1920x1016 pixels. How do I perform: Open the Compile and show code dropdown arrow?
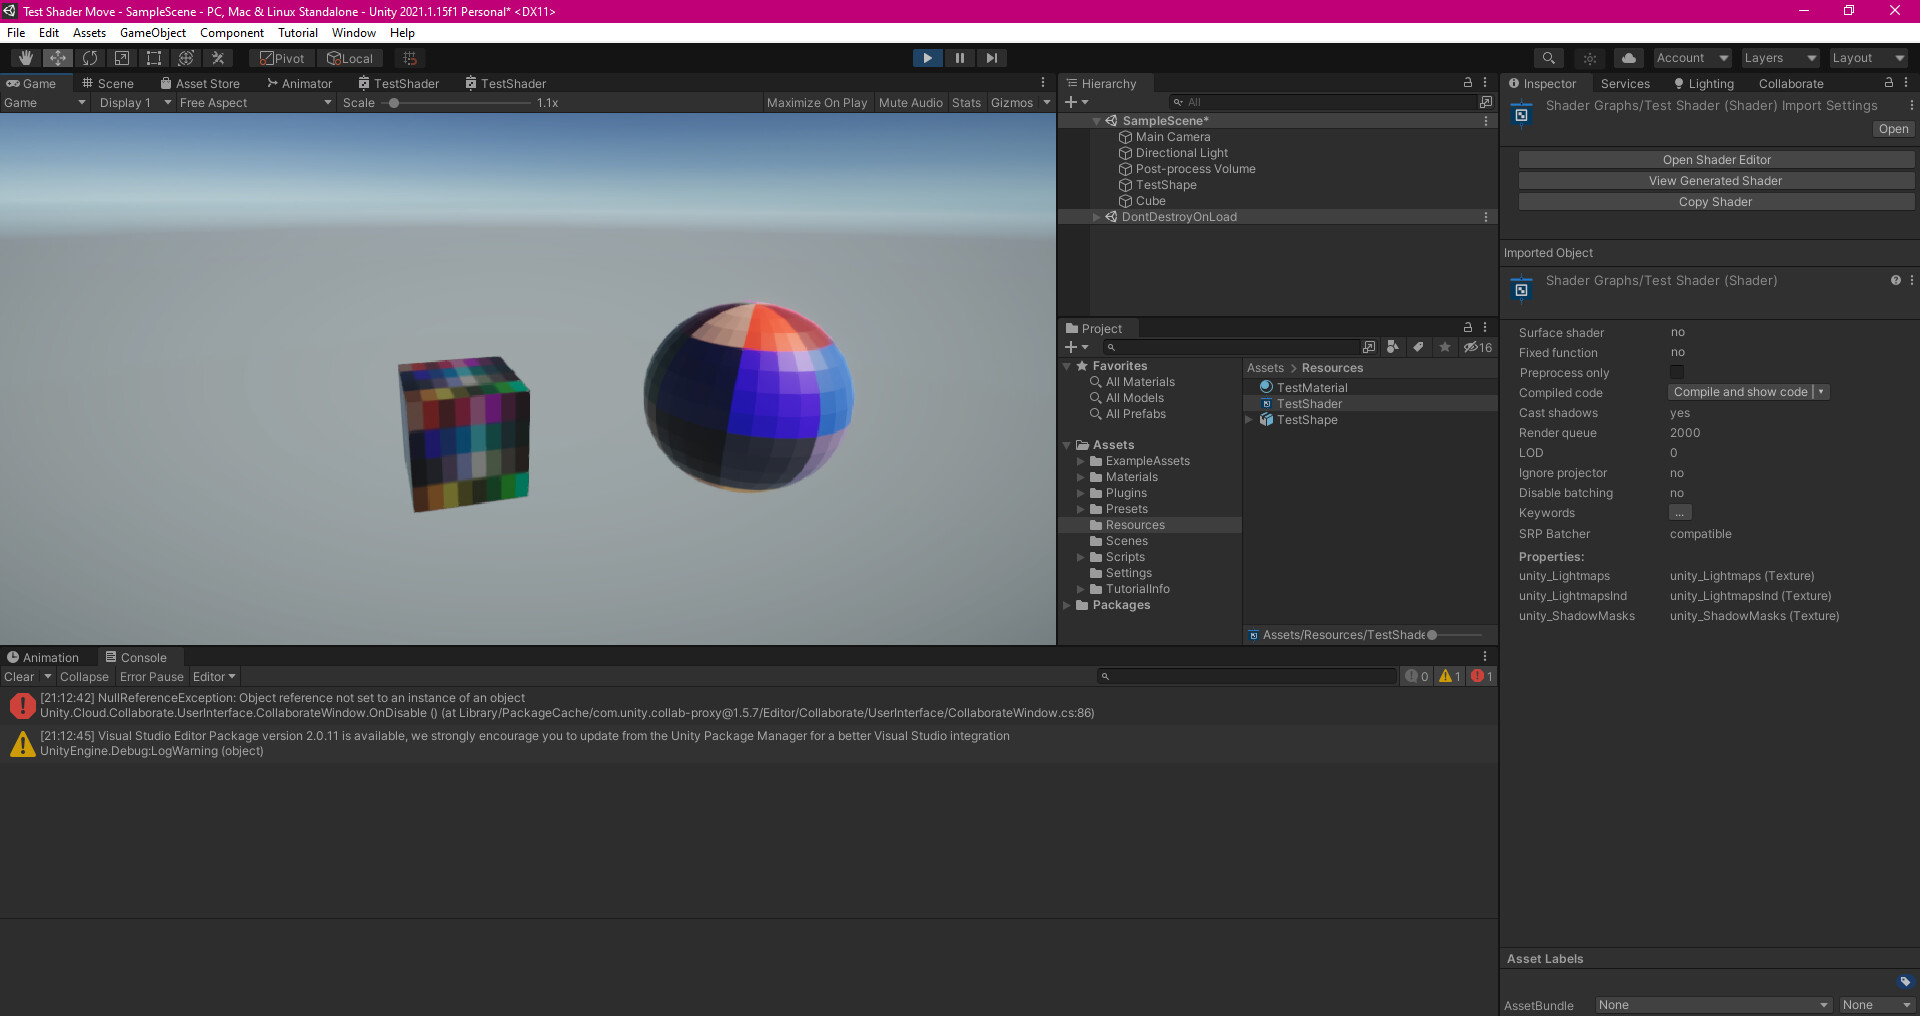click(x=1821, y=391)
